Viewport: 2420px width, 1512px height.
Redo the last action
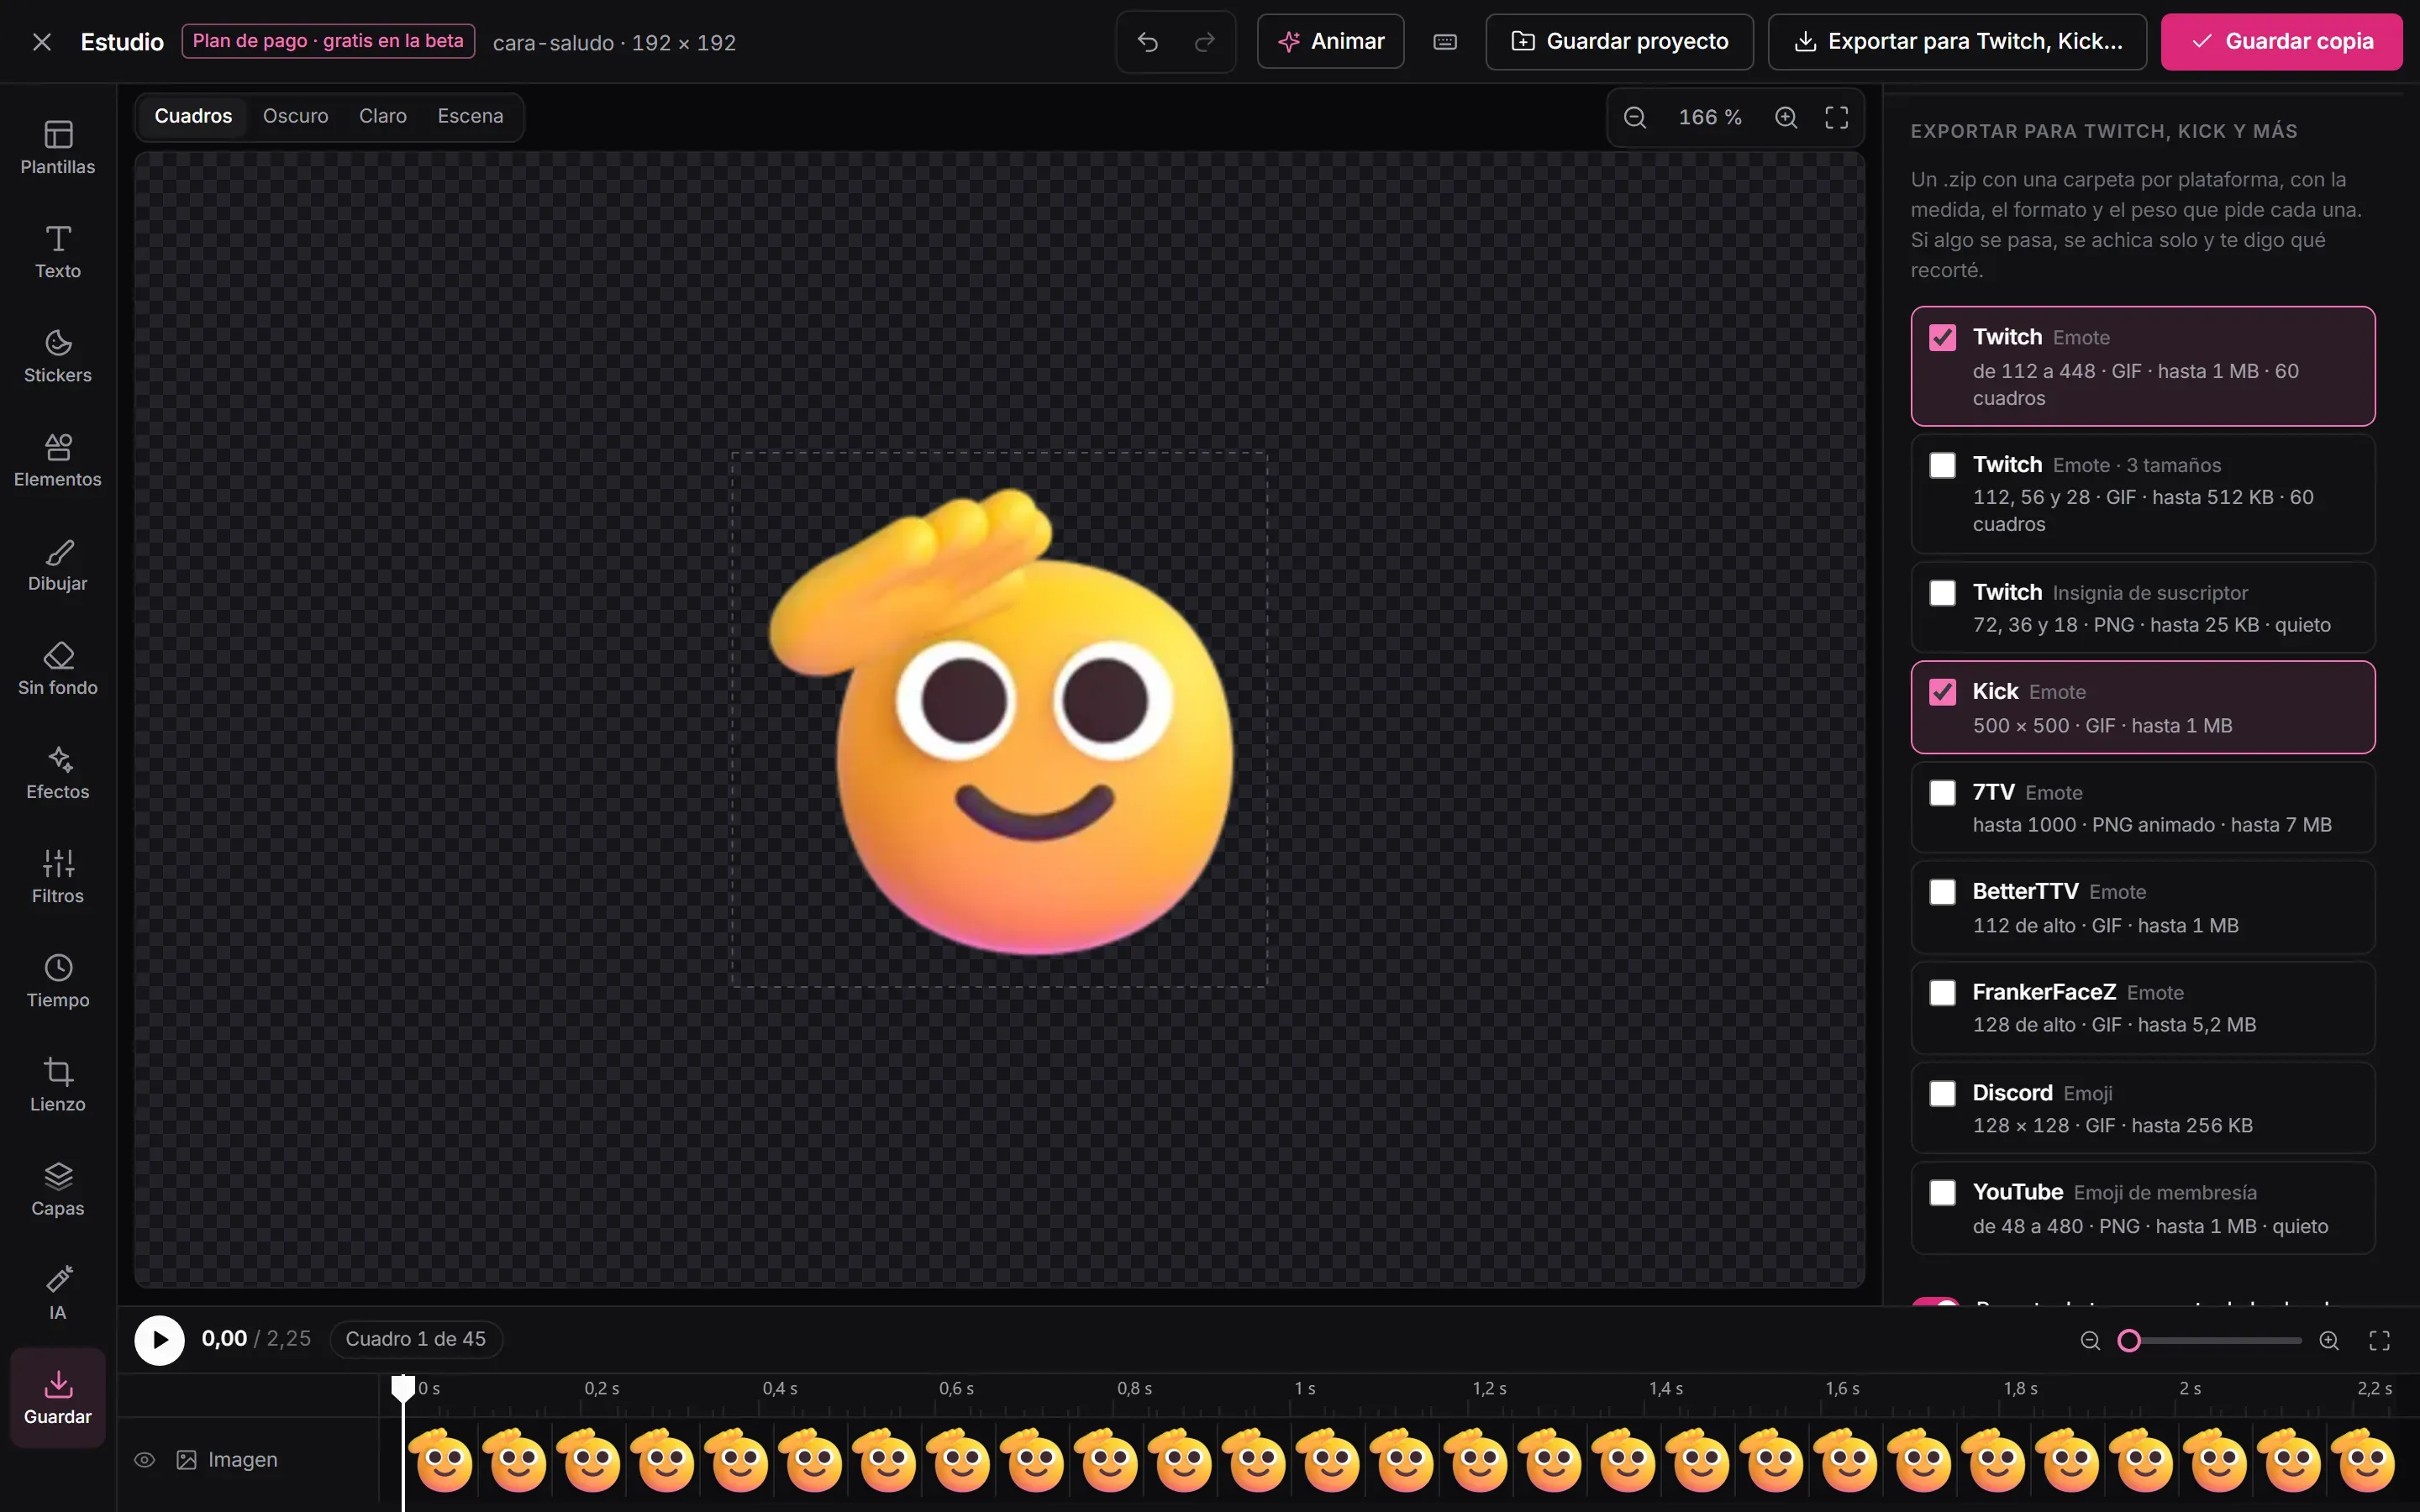1205,42
